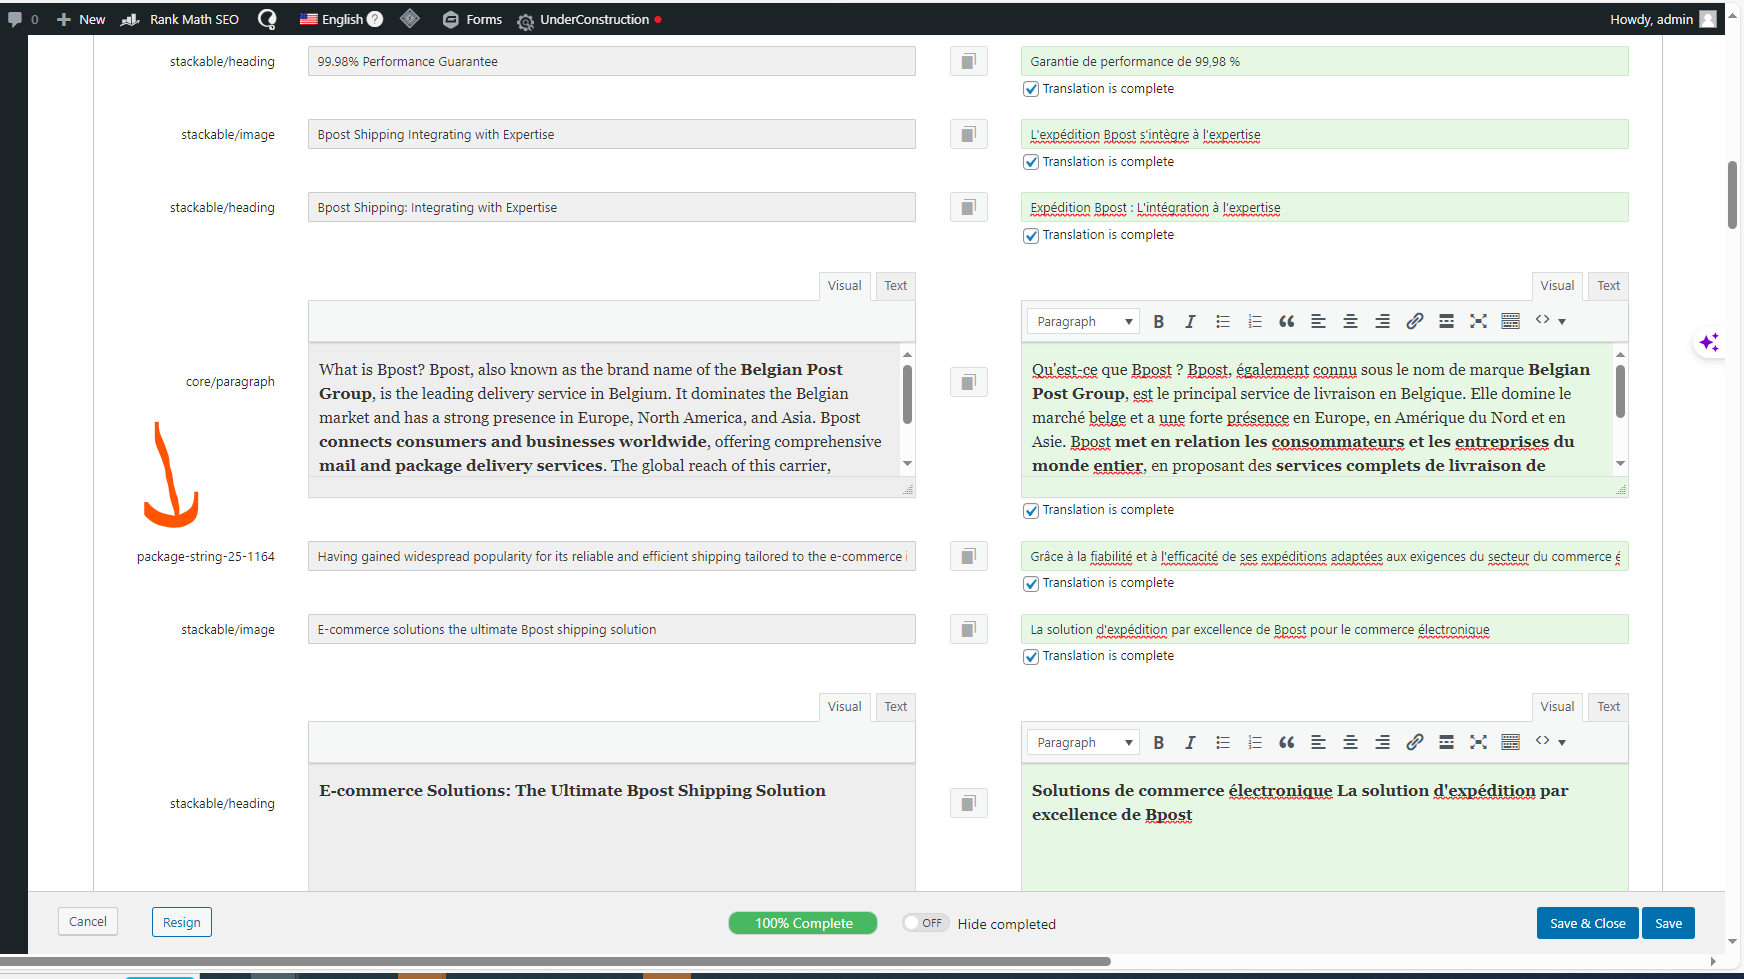Toggle toolbar in the 'Qu'est-ce que Bpost' editor
The height and width of the screenshot is (979, 1744).
(x=1510, y=321)
